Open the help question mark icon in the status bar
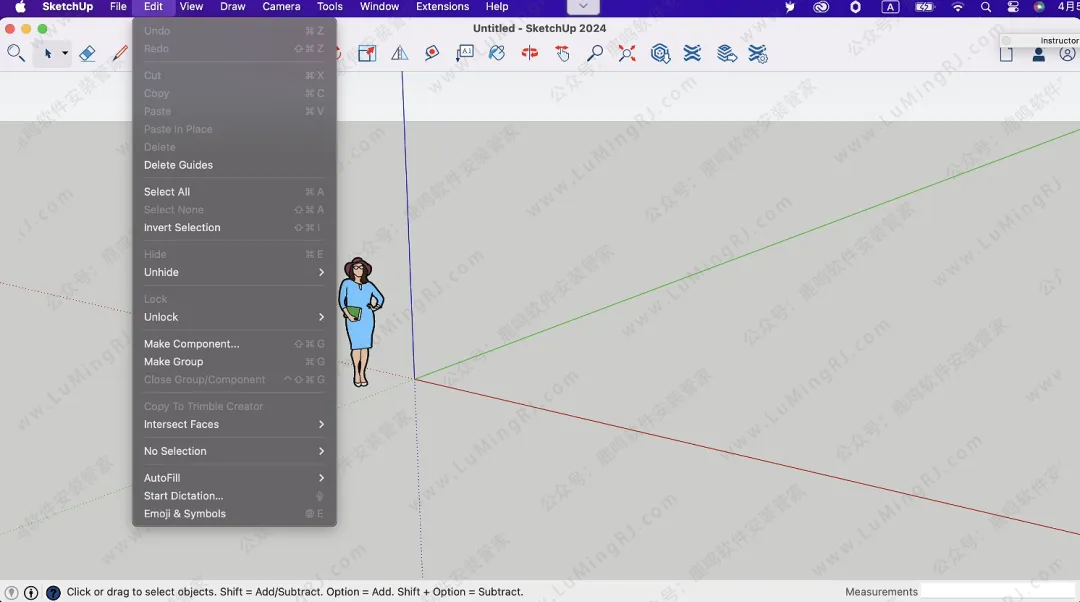Screen dimensions: 1080x602 [x=53, y=592]
